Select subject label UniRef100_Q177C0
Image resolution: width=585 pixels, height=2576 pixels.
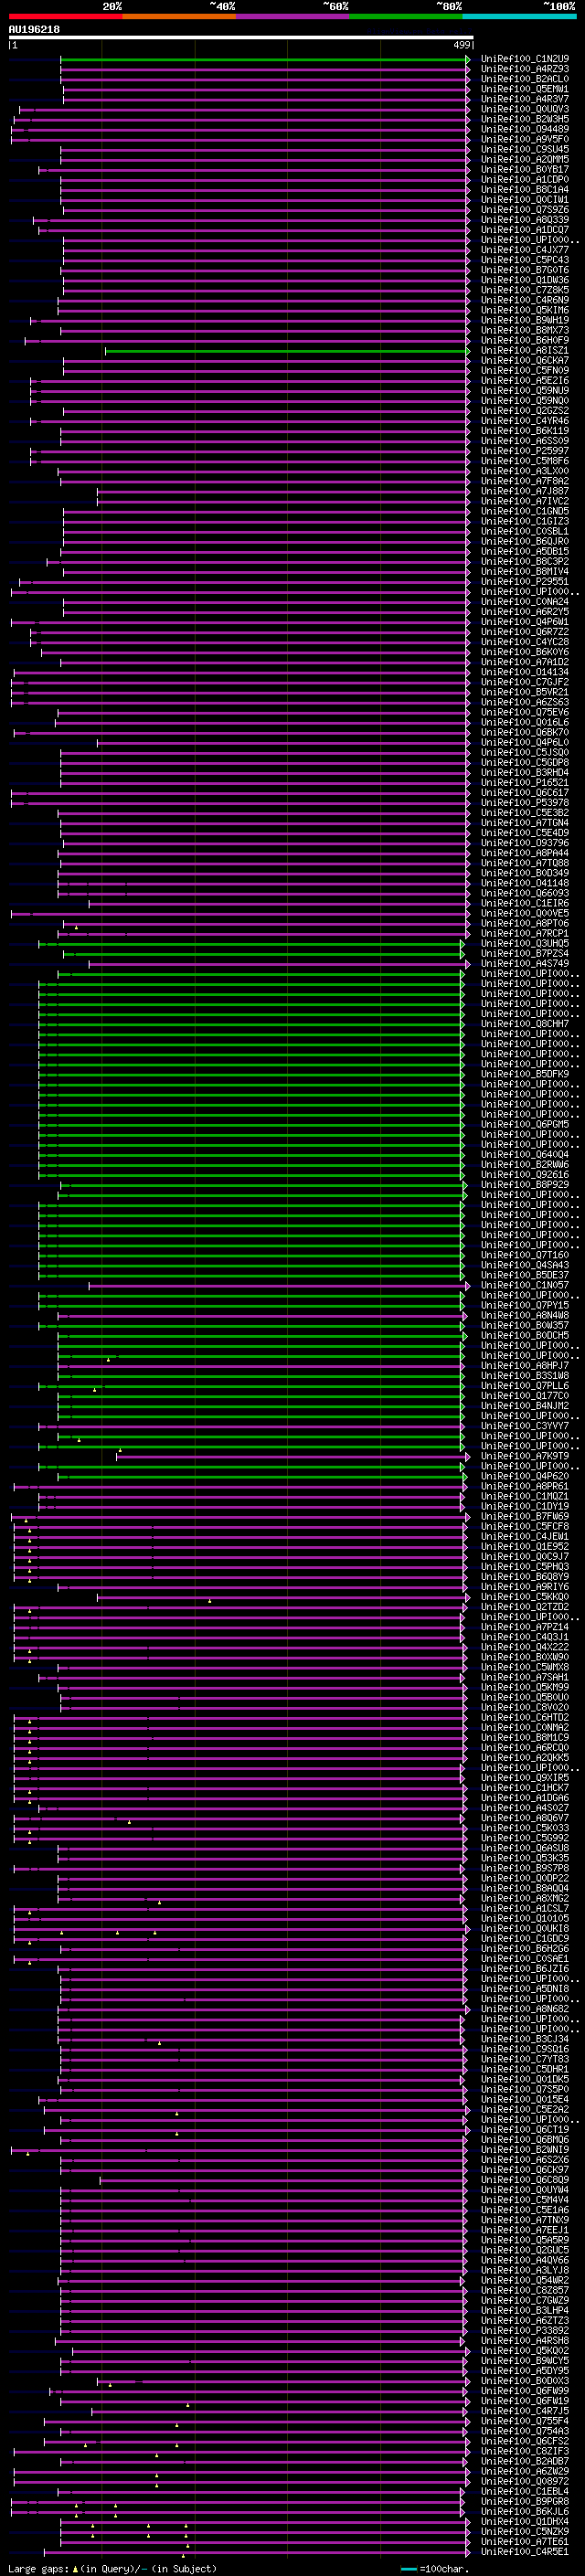click(525, 1396)
